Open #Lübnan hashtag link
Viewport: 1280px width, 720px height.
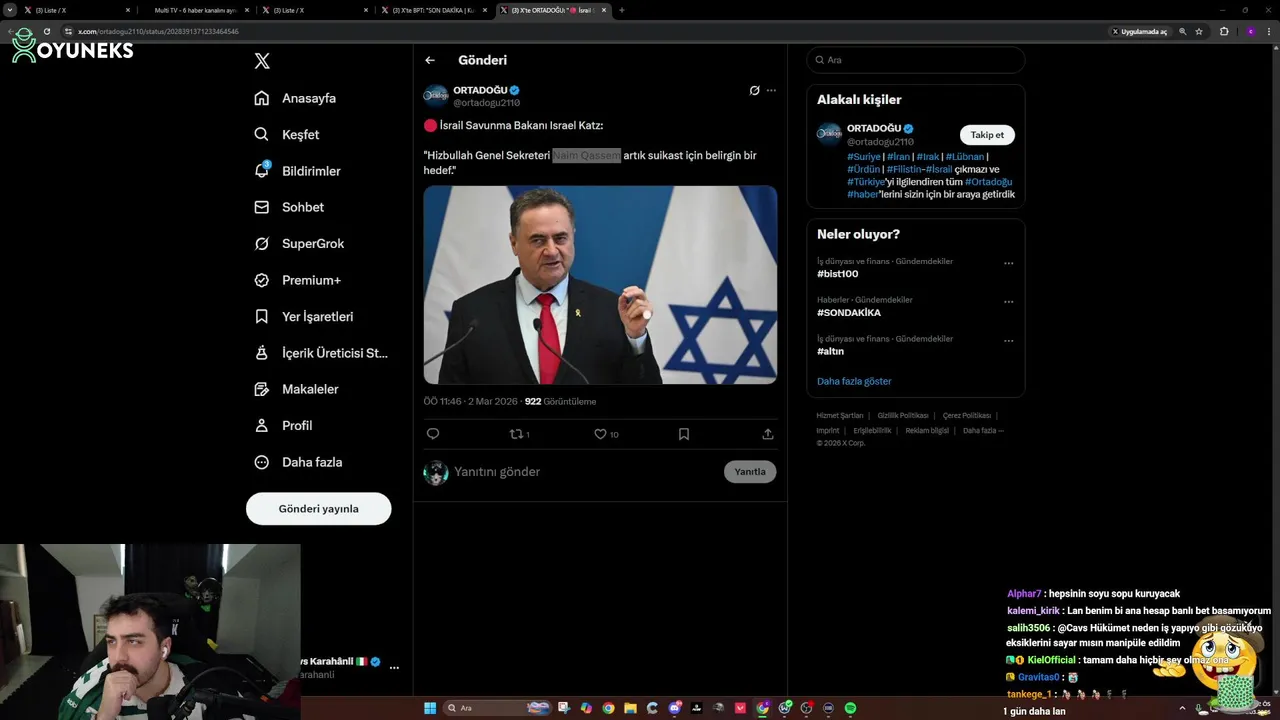coord(965,156)
